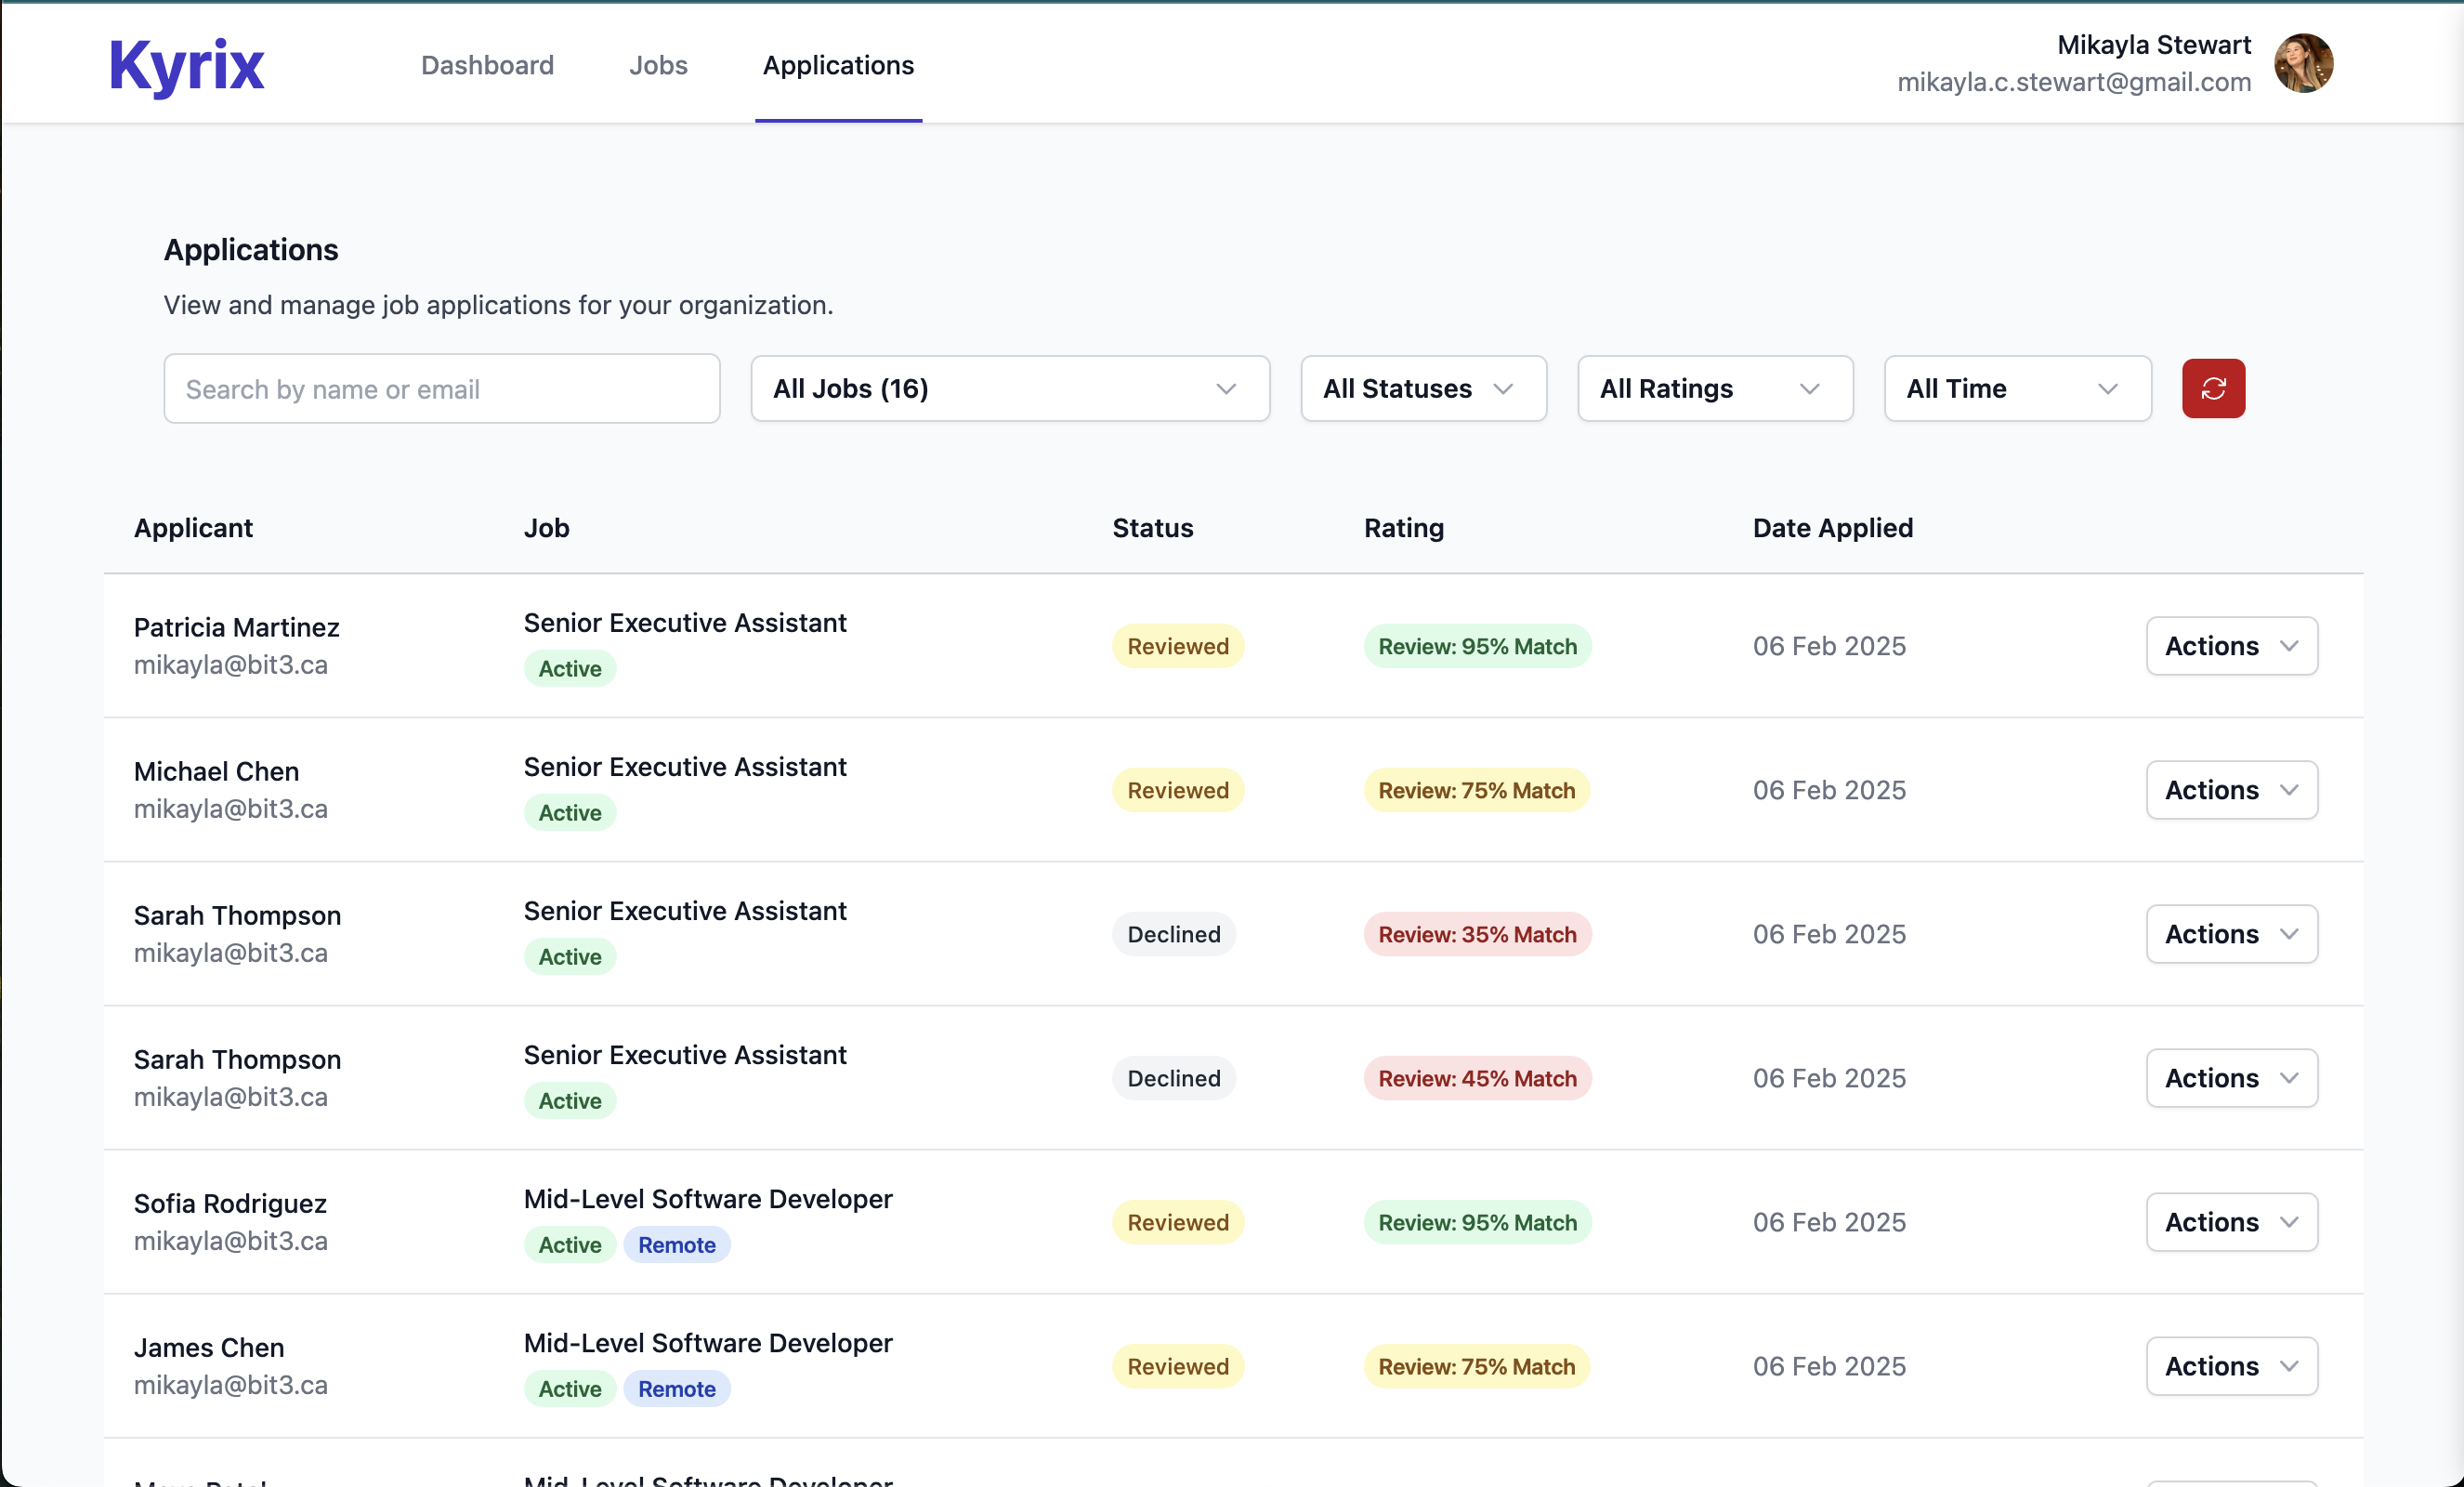Open Actions for Sarah Thompson's 45% Match row
The image size is (2464, 1487).
(x=2230, y=1078)
